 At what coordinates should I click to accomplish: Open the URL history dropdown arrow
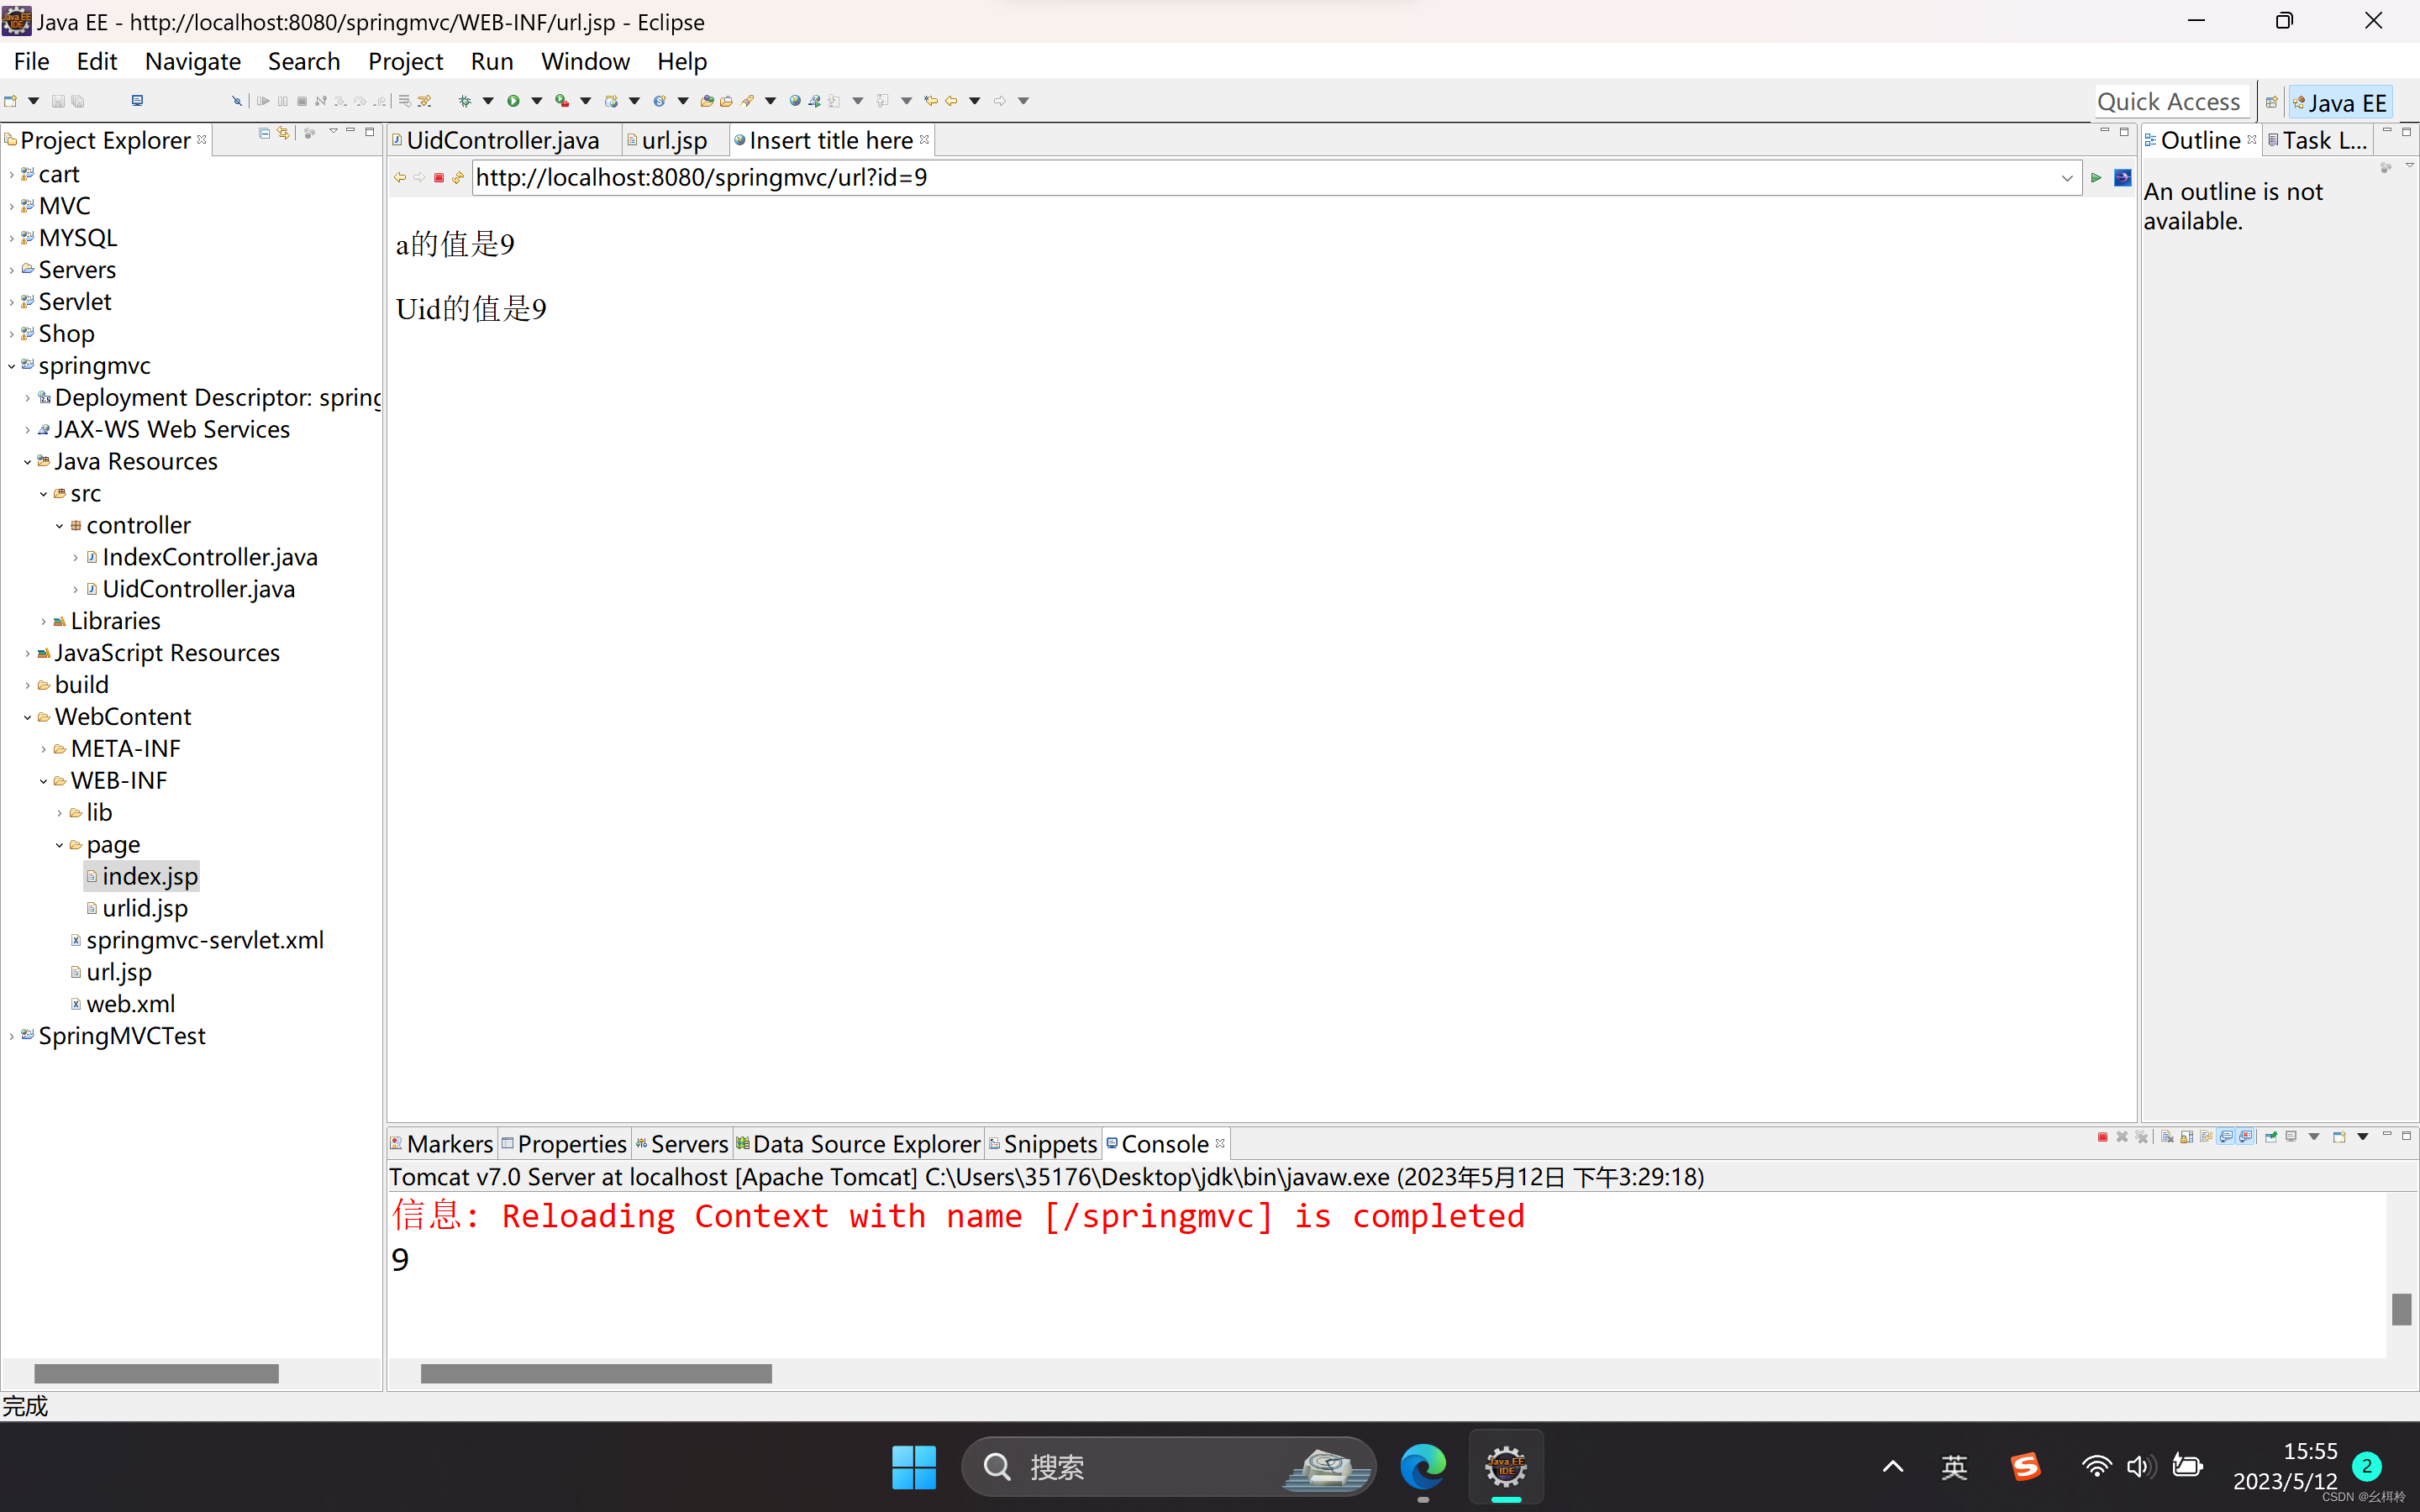[x=2066, y=178]
